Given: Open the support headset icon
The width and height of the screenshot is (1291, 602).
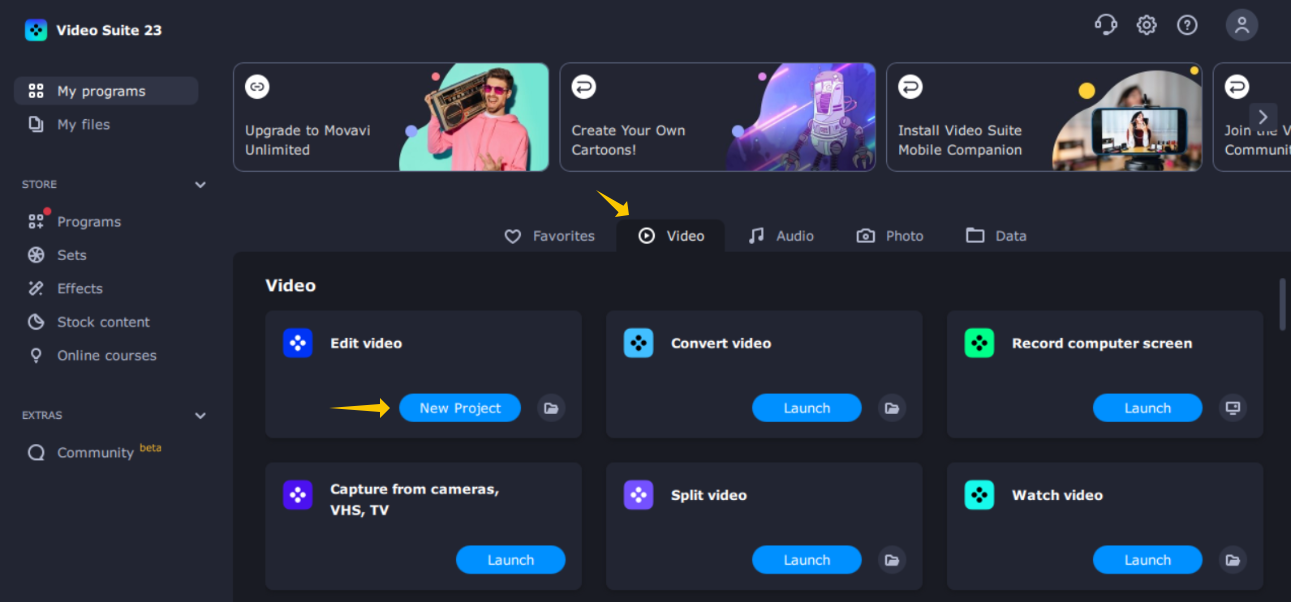Looking at the screenshot, I should tap(1106, 25).
